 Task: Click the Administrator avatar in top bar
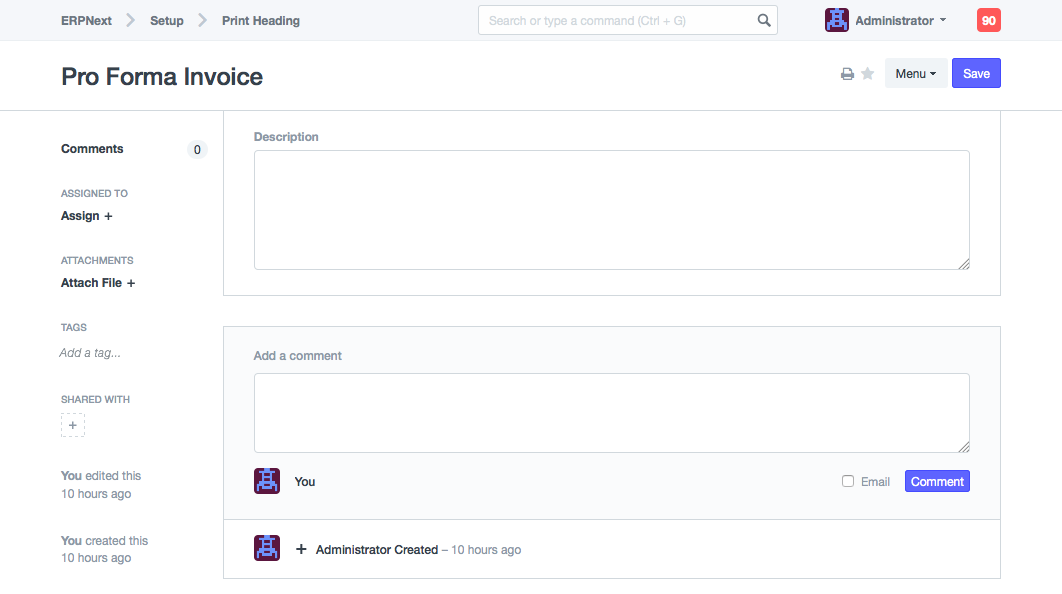pyautogui.click(x=837, y=20)
